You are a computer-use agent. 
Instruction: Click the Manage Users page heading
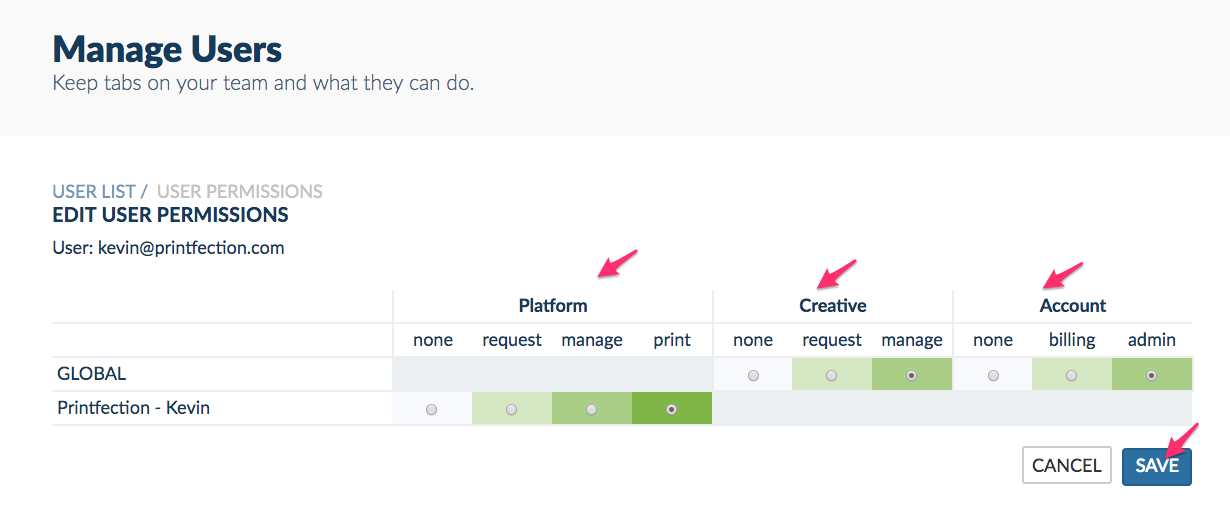167,49
